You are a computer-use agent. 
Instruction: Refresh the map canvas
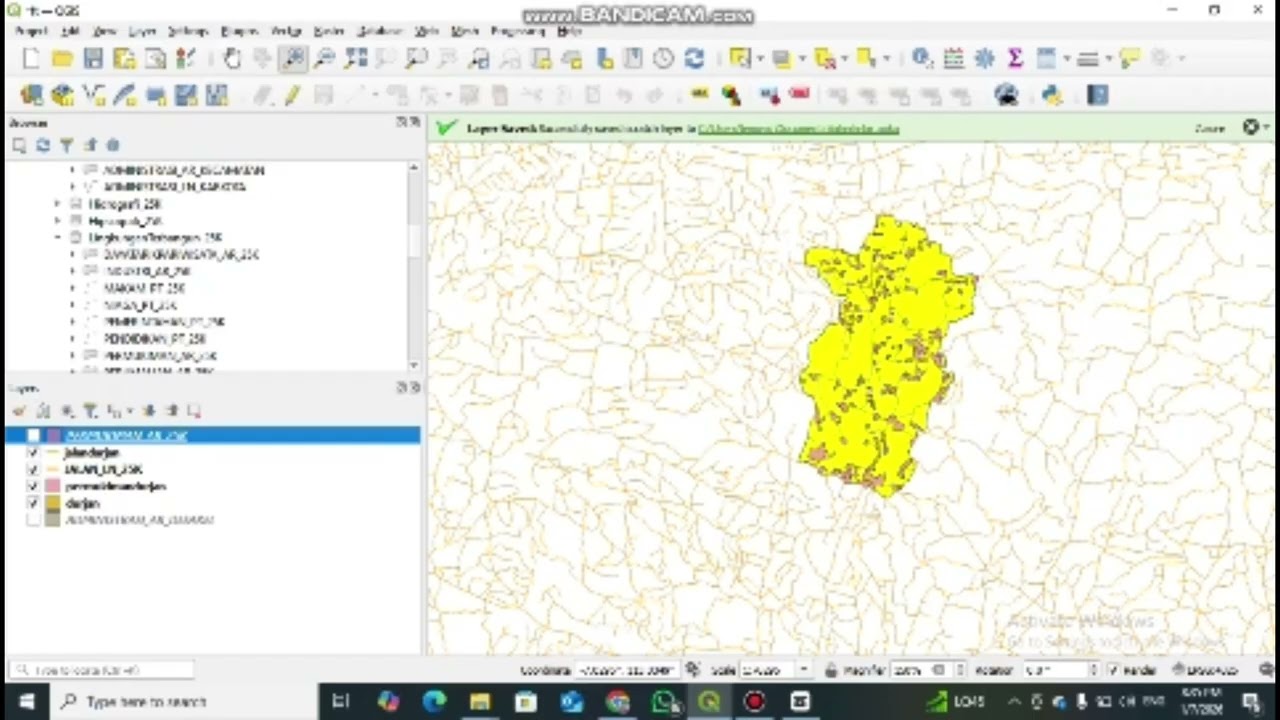[x=694, y=59]
